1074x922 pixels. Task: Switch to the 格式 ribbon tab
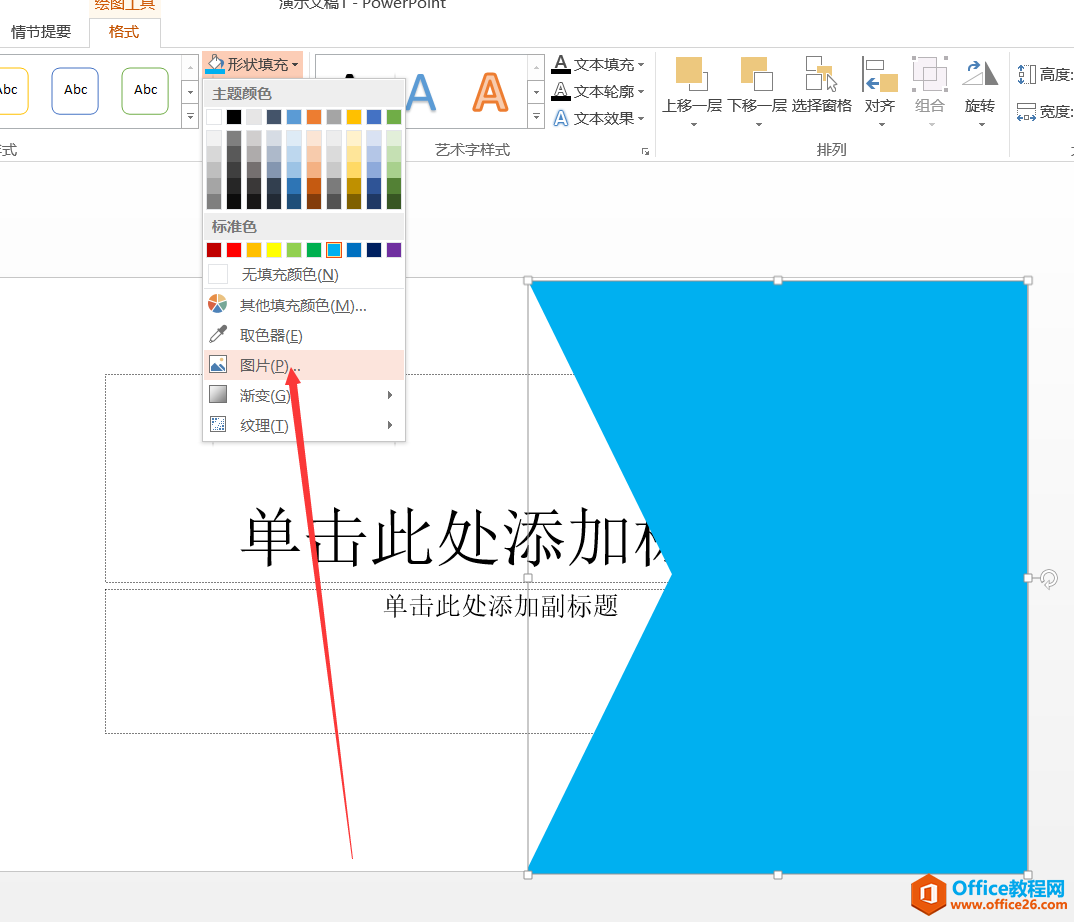point(124,31)
